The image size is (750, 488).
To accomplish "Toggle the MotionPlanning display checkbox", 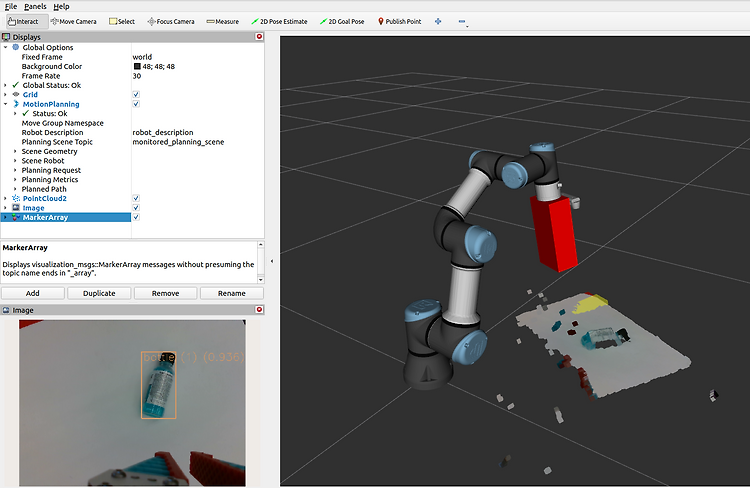I will click(136, 104).
